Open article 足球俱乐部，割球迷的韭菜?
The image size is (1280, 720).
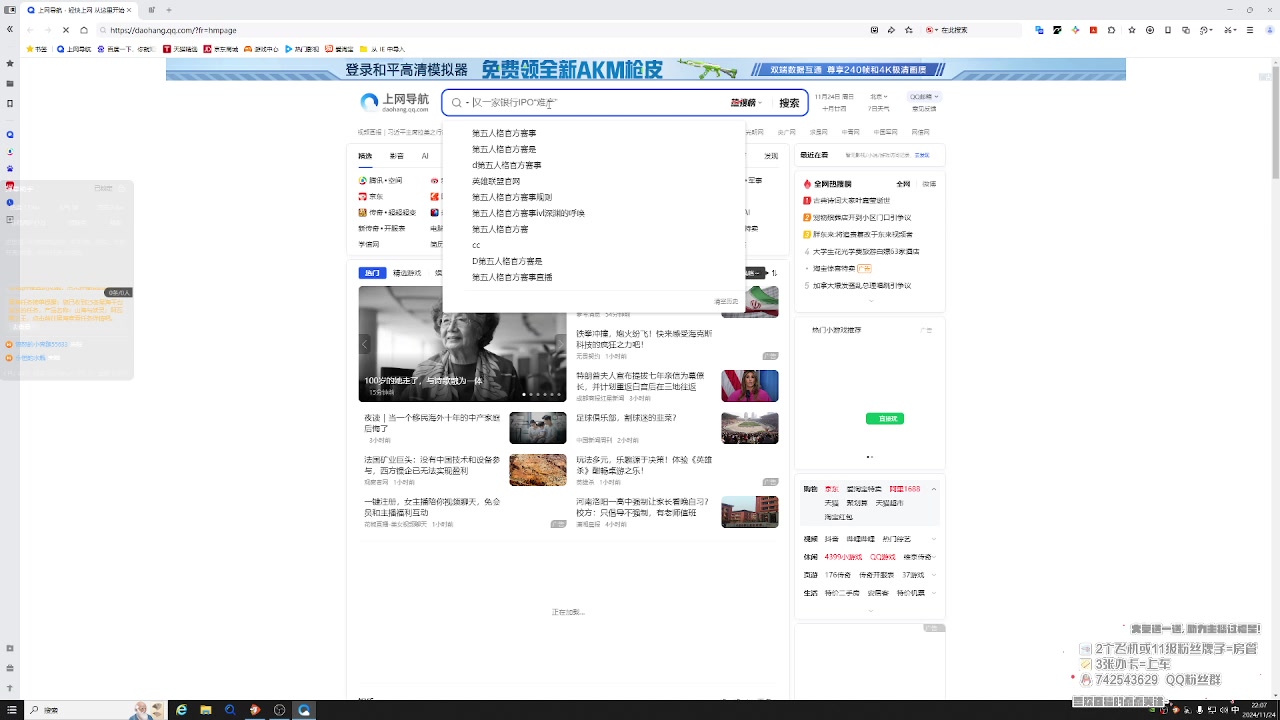click(626, 418)
